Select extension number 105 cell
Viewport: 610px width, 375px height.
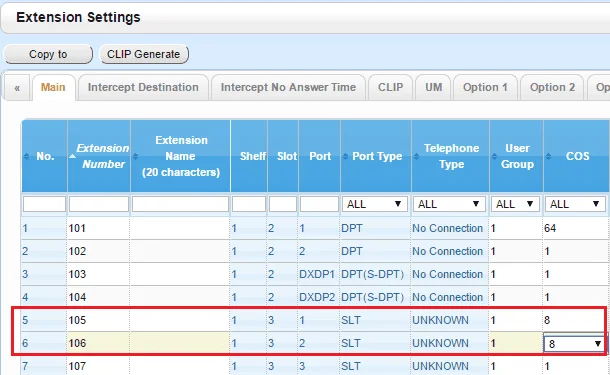click(x=98, y=320)
